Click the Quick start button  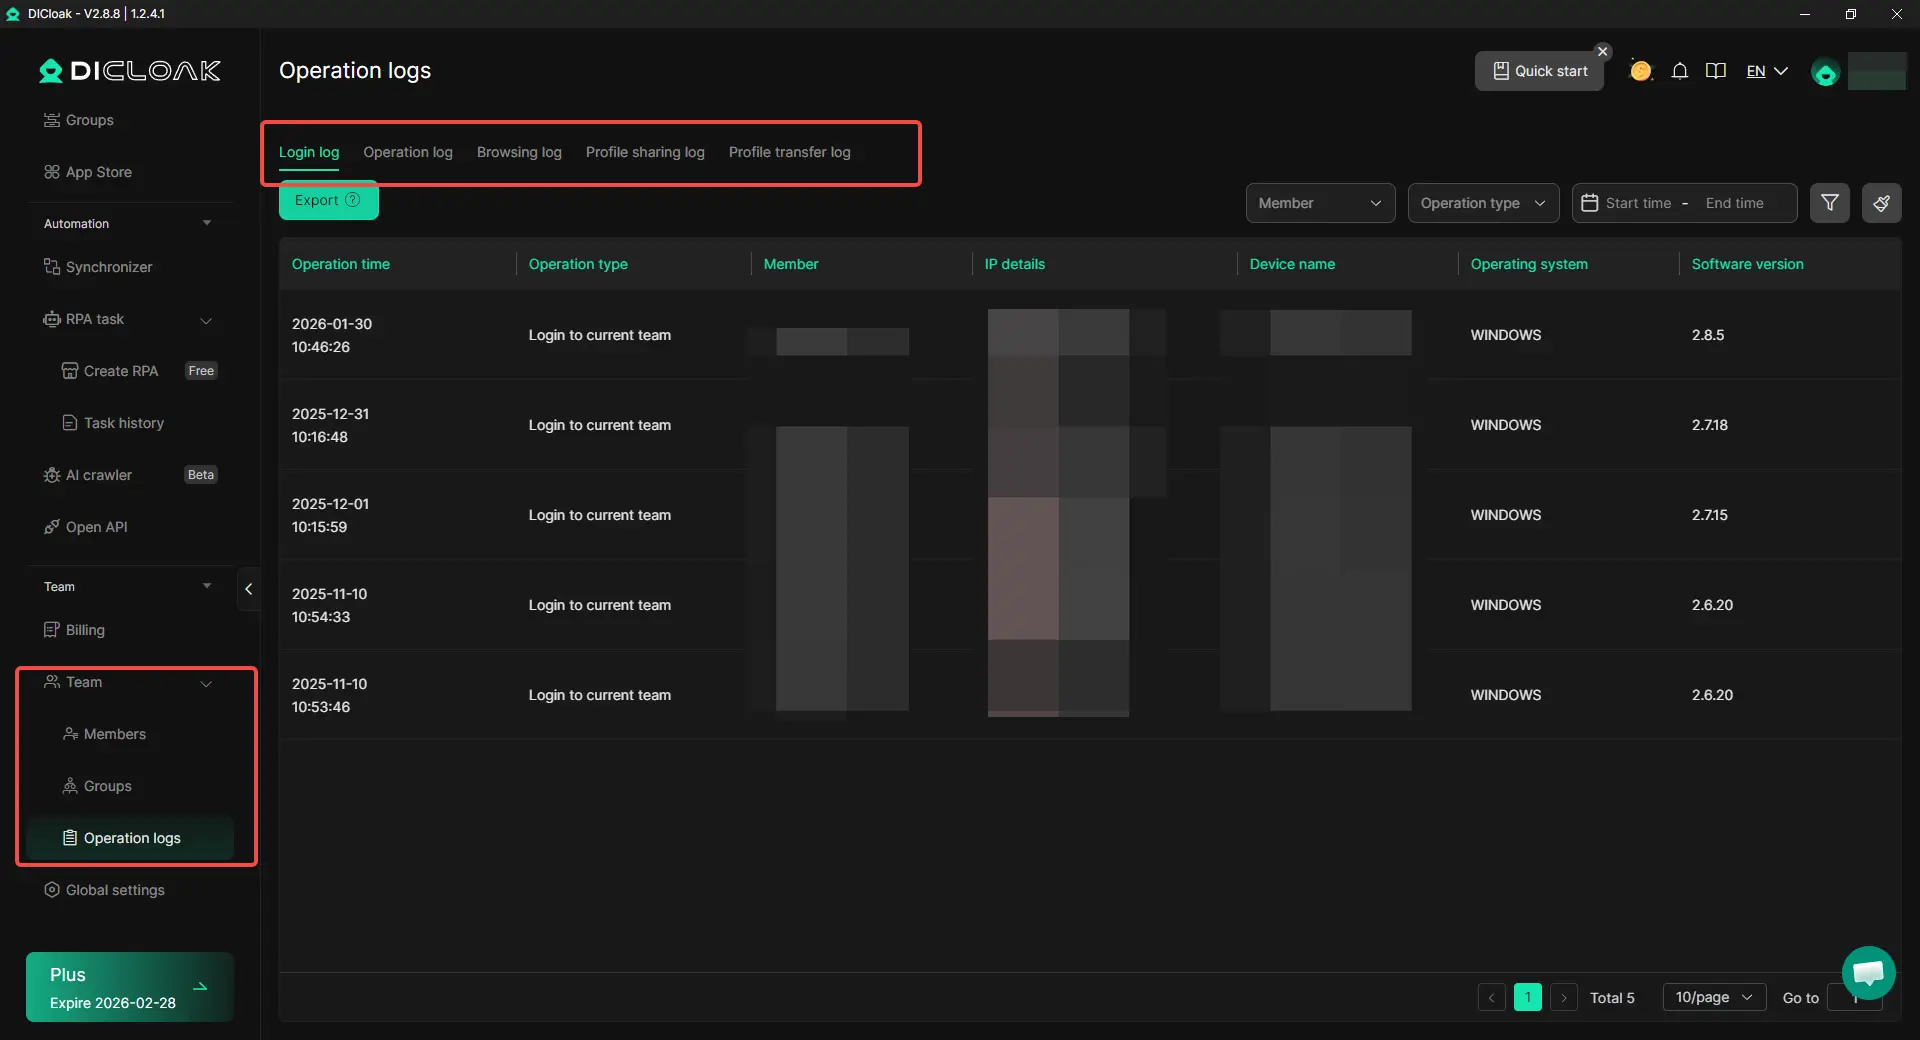(x=1539, y=71)
